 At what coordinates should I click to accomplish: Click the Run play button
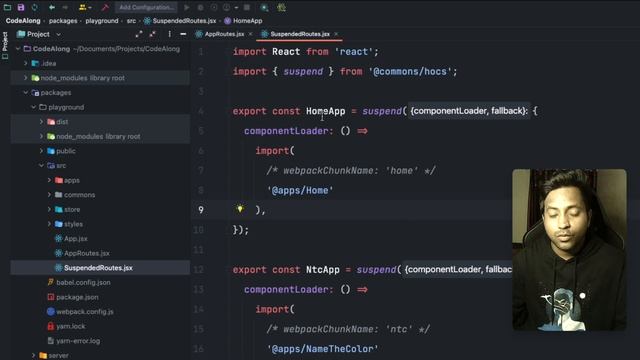(x=187, y=7)
